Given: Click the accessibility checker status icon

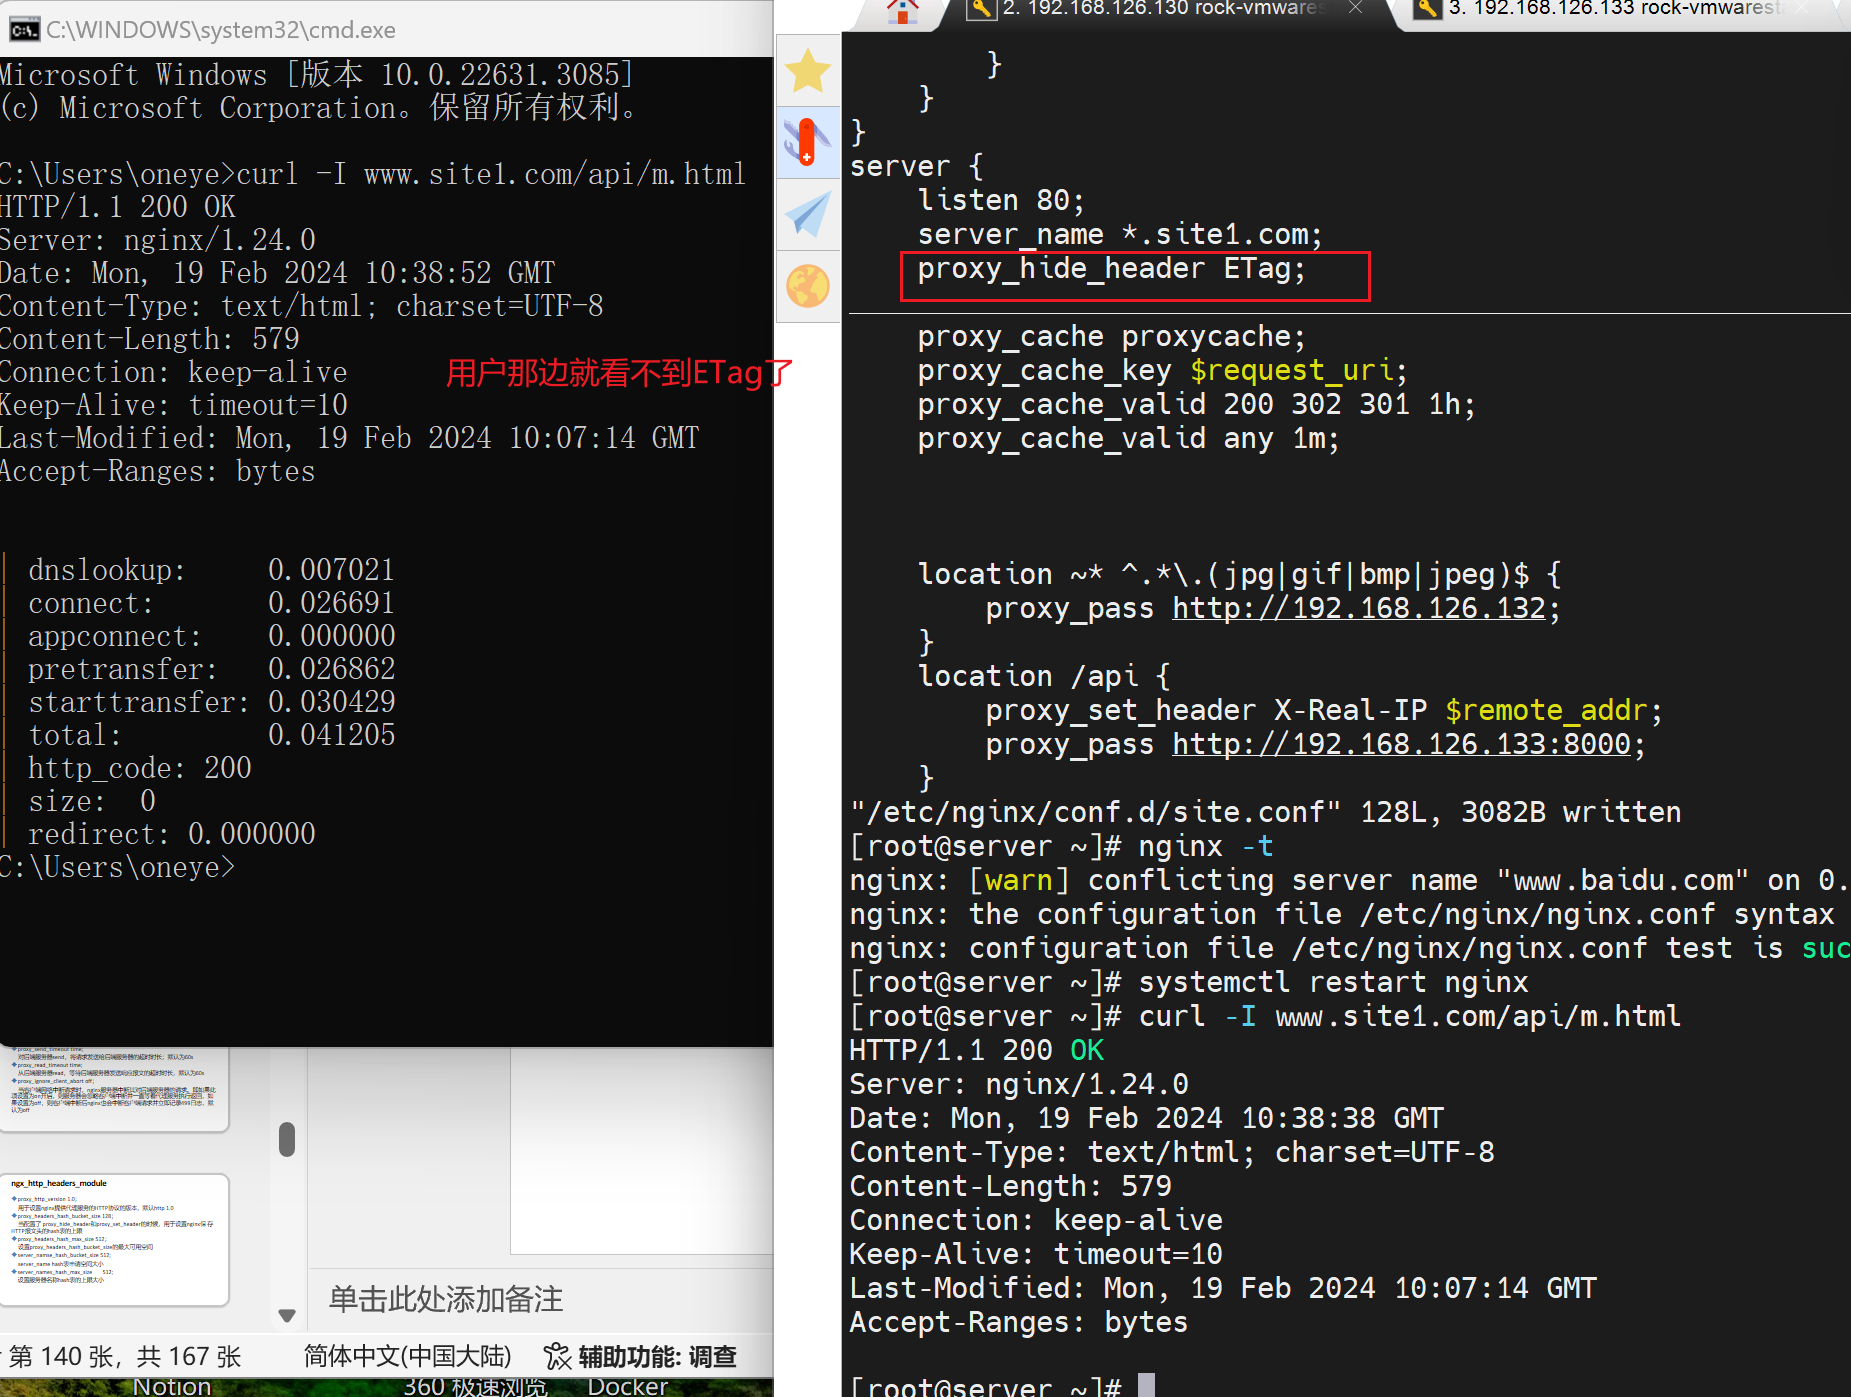Looking at the screenshot, I should [x=557, y=1356].
